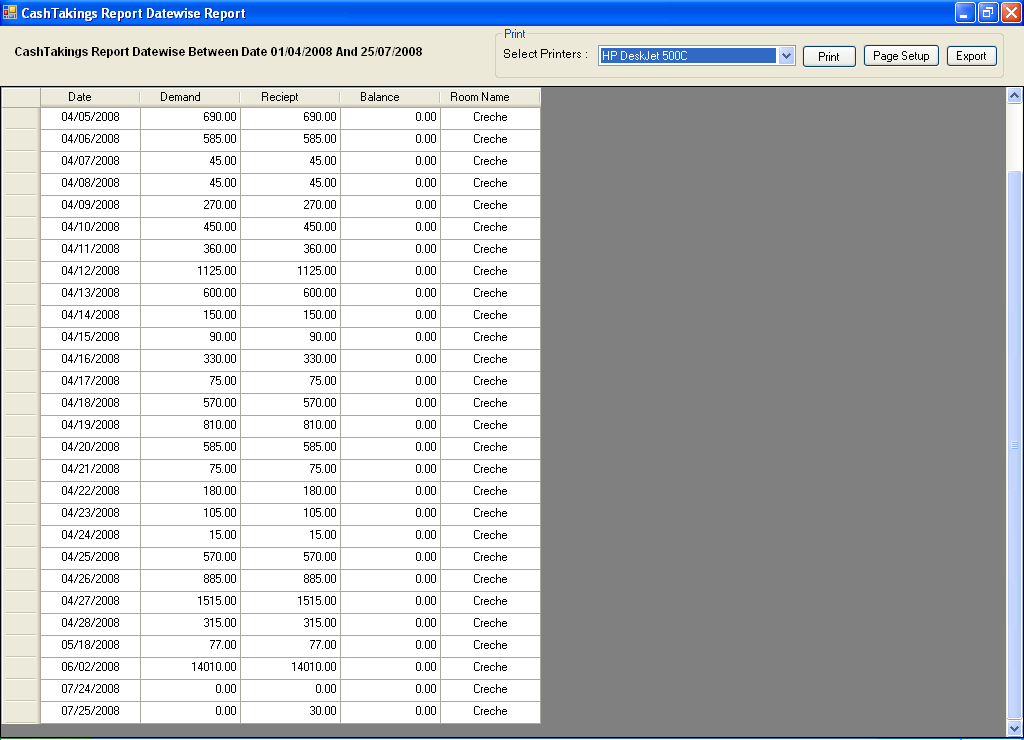Sort by the Room Name column header
Image resolution: width=1024 pixels, height=740 pixels.
click(x=490, y=97)
